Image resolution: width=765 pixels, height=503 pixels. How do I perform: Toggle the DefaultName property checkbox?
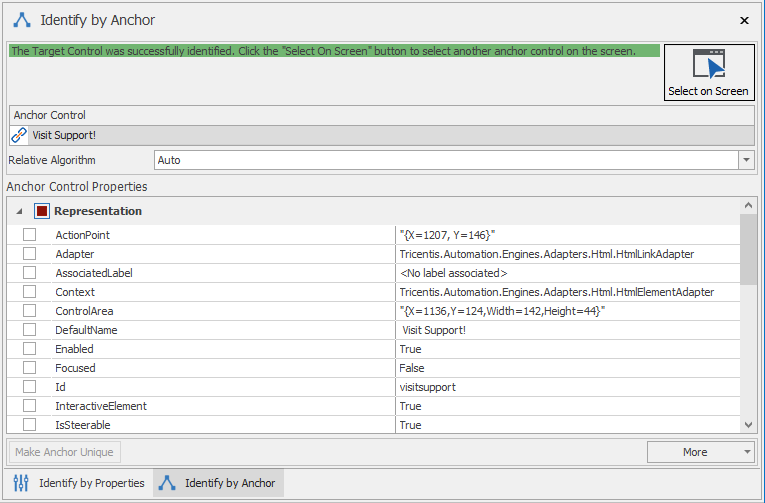pyautogui.click(x=29, y=330)
